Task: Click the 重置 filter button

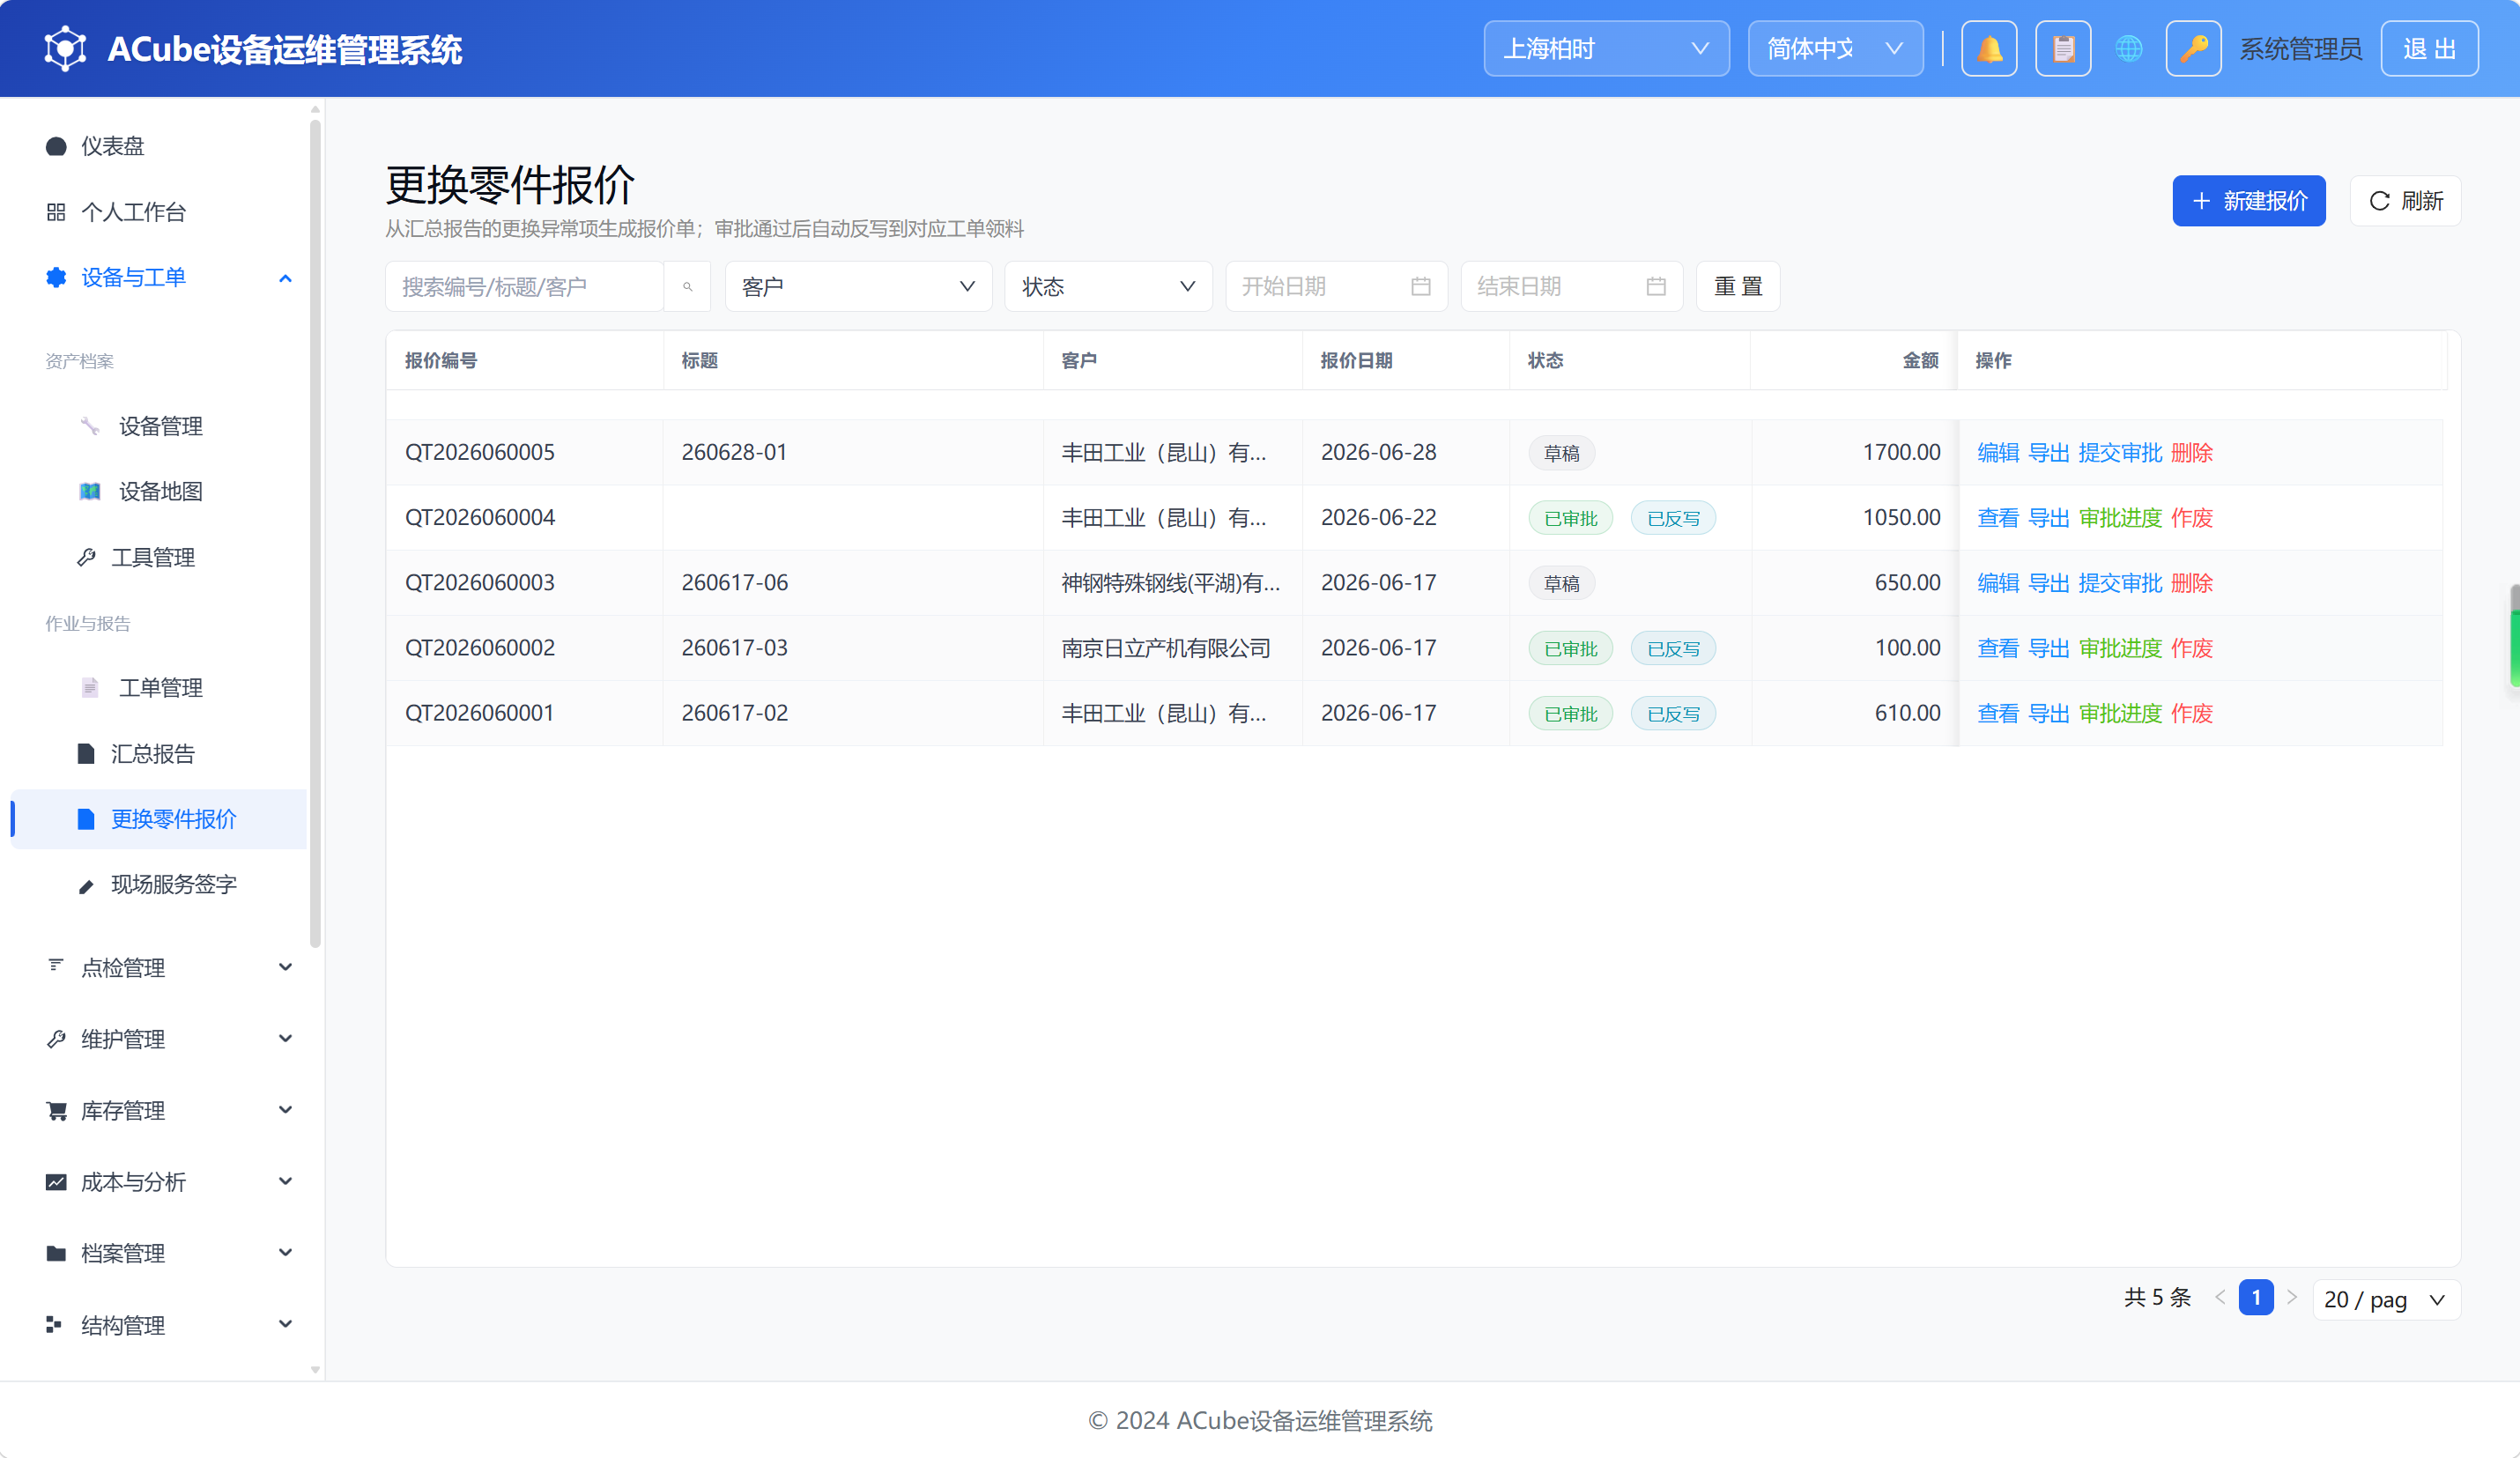Action: [1738, 287]
